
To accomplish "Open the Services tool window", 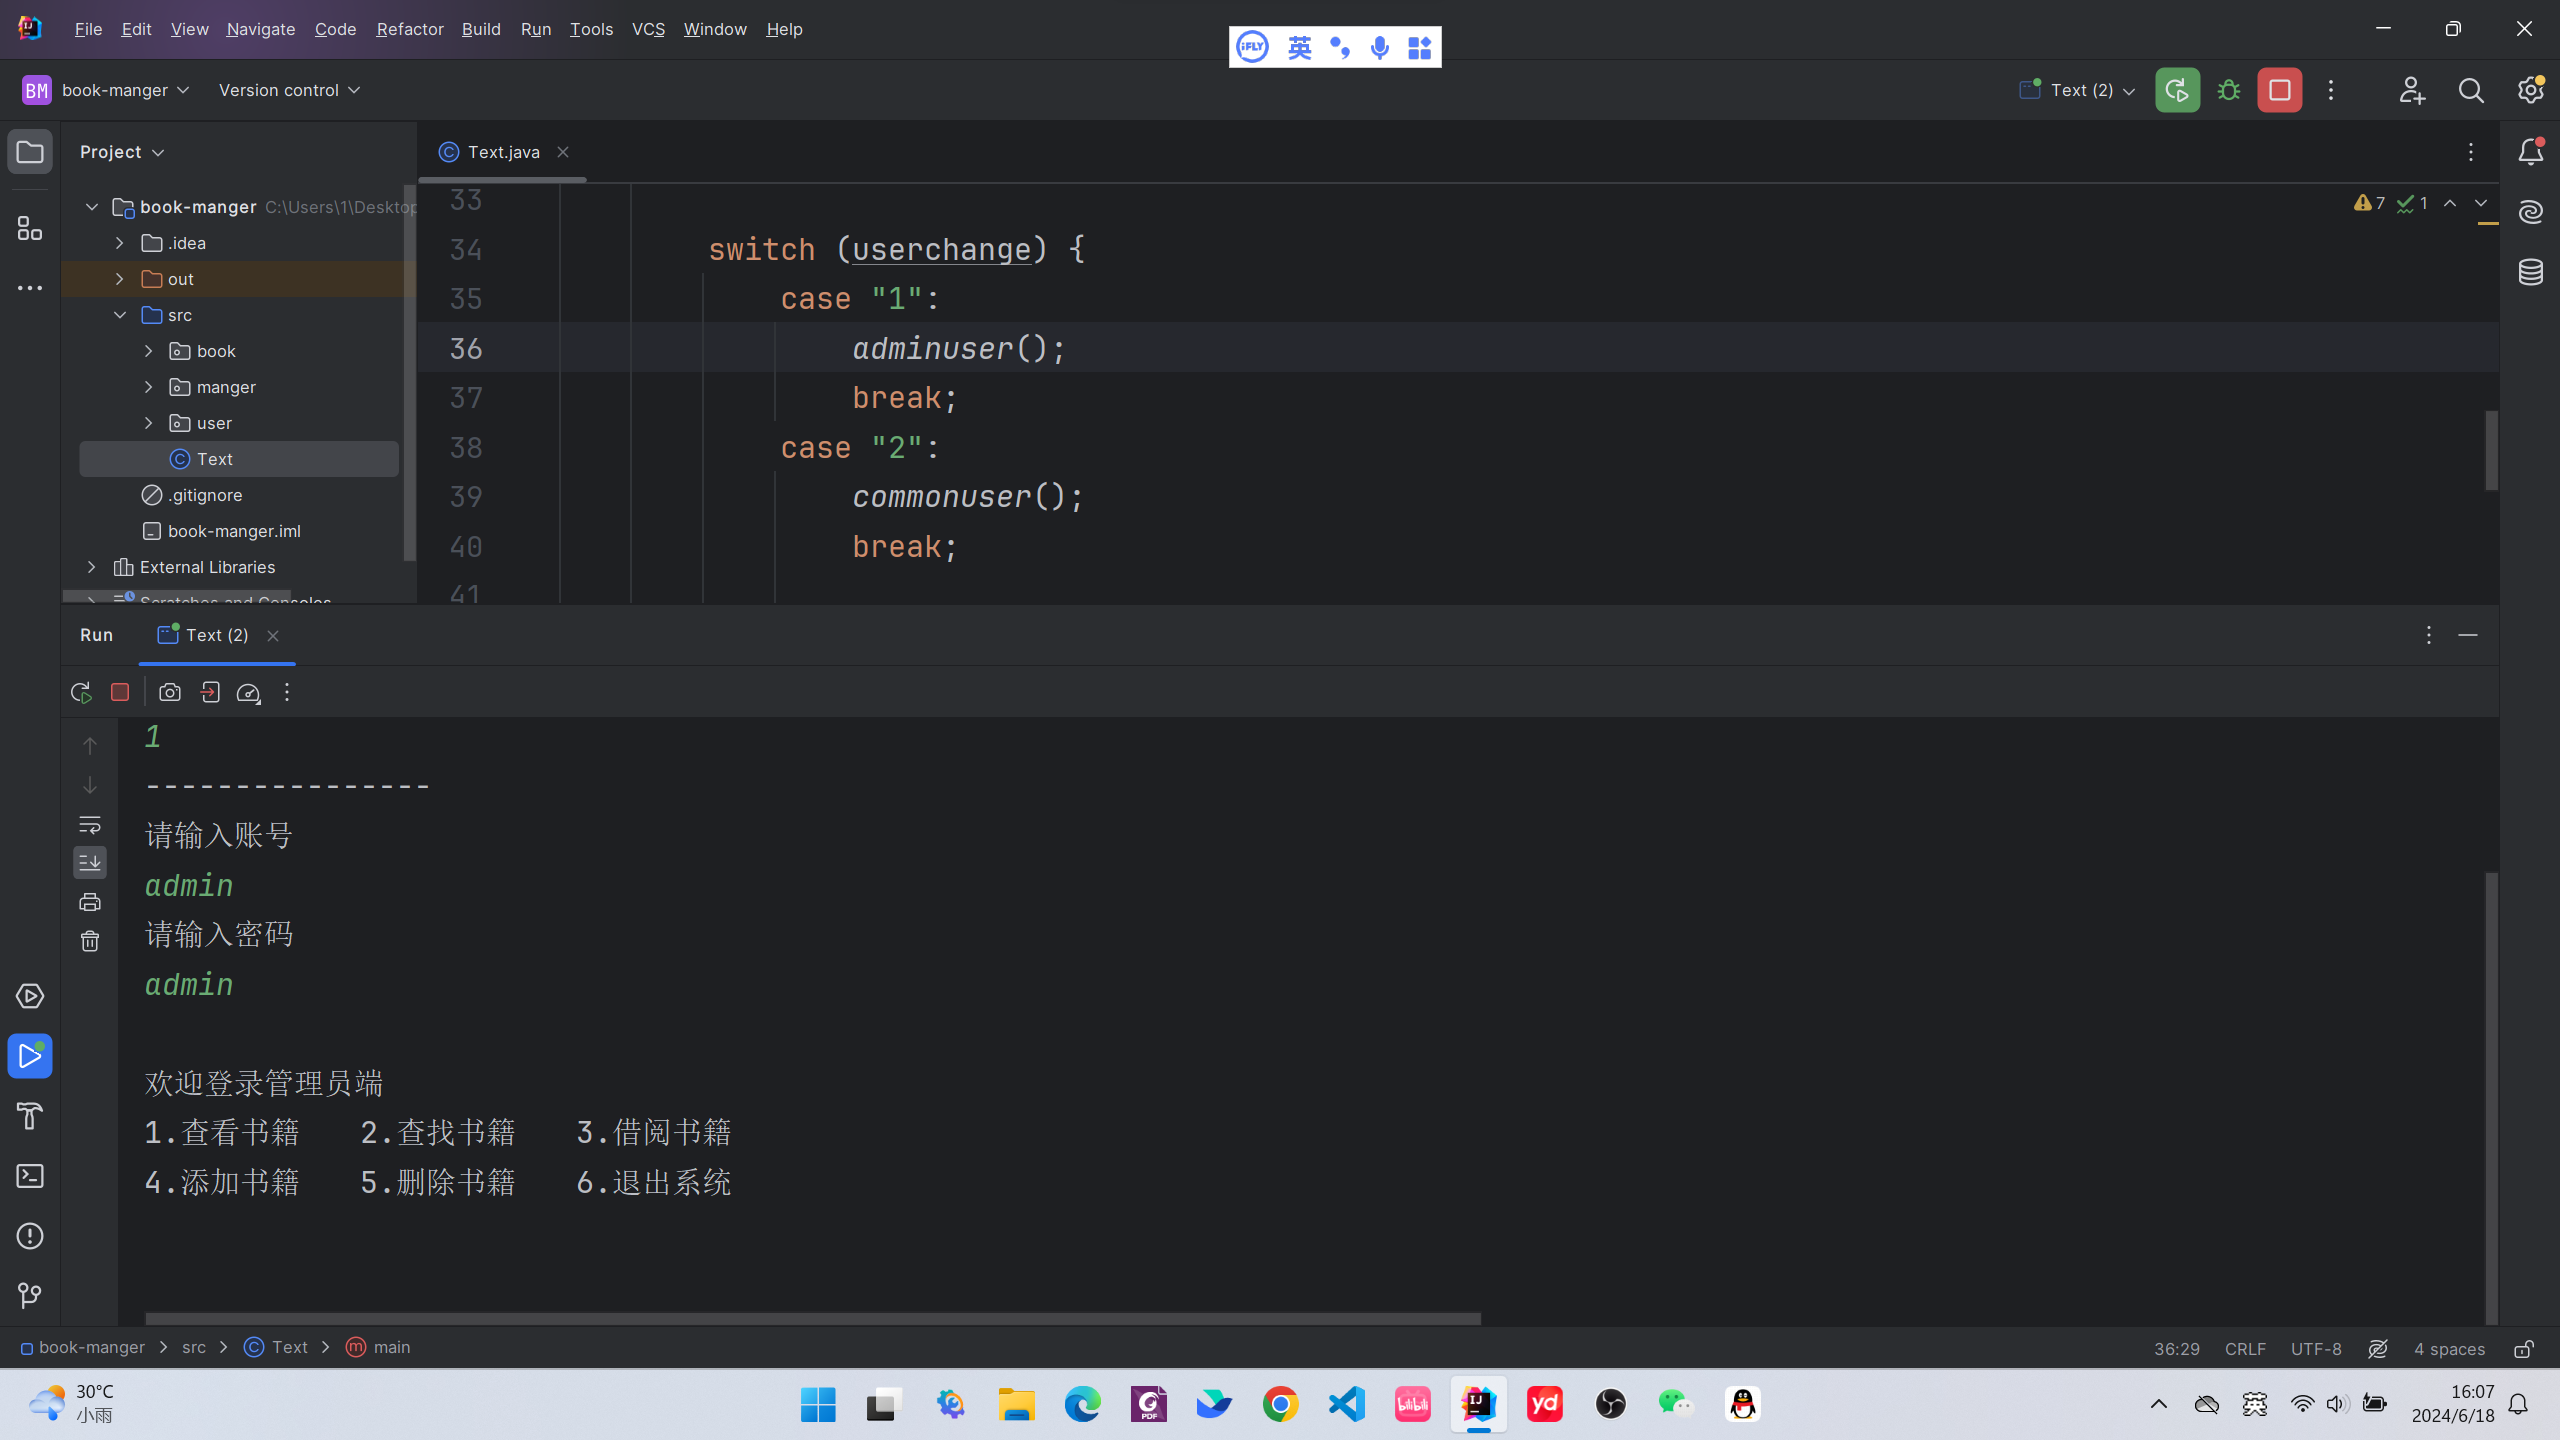I will pos(30,996).
